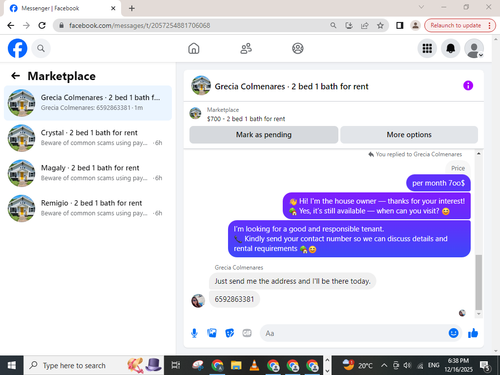Click the phone number message 6592863381
The width and height of the screenshot is (500, 375).
coord(234,299)
